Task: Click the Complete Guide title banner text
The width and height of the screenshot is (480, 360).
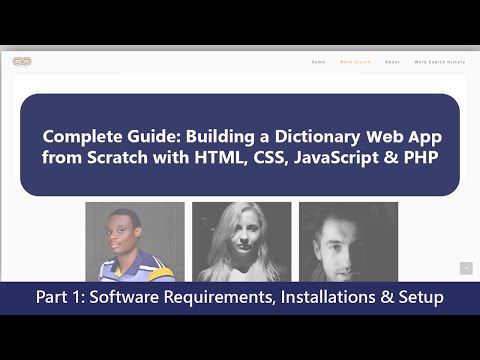Action: pos(241,147)
